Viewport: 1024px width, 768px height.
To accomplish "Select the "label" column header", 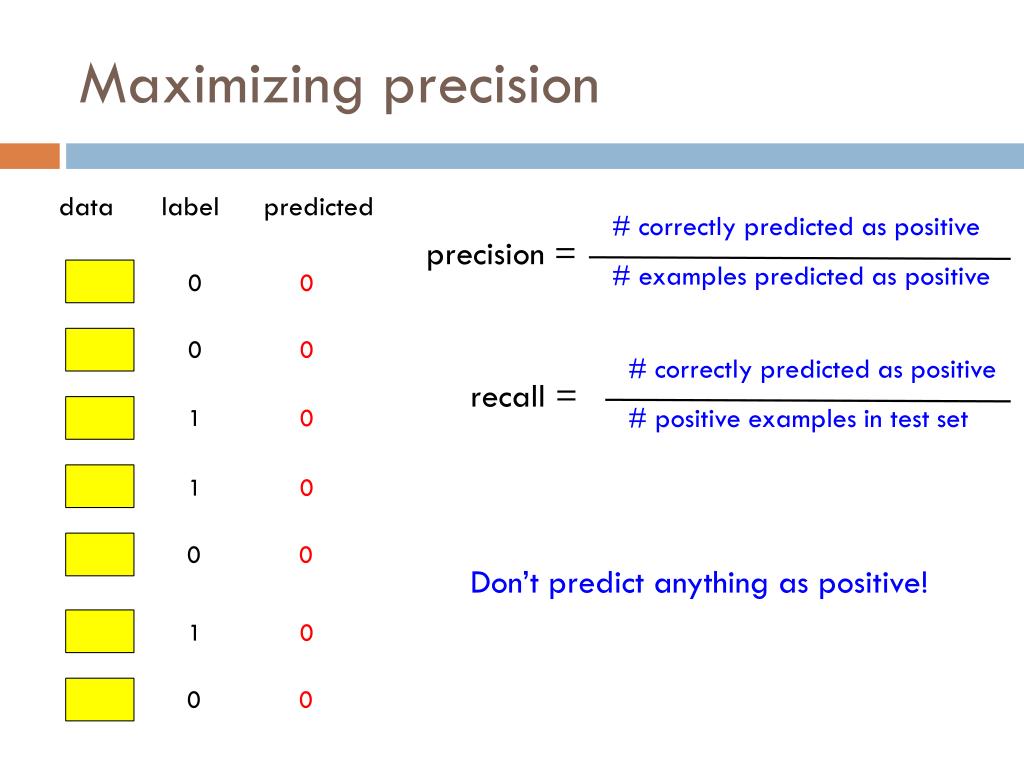I will (x=190, y=207).
